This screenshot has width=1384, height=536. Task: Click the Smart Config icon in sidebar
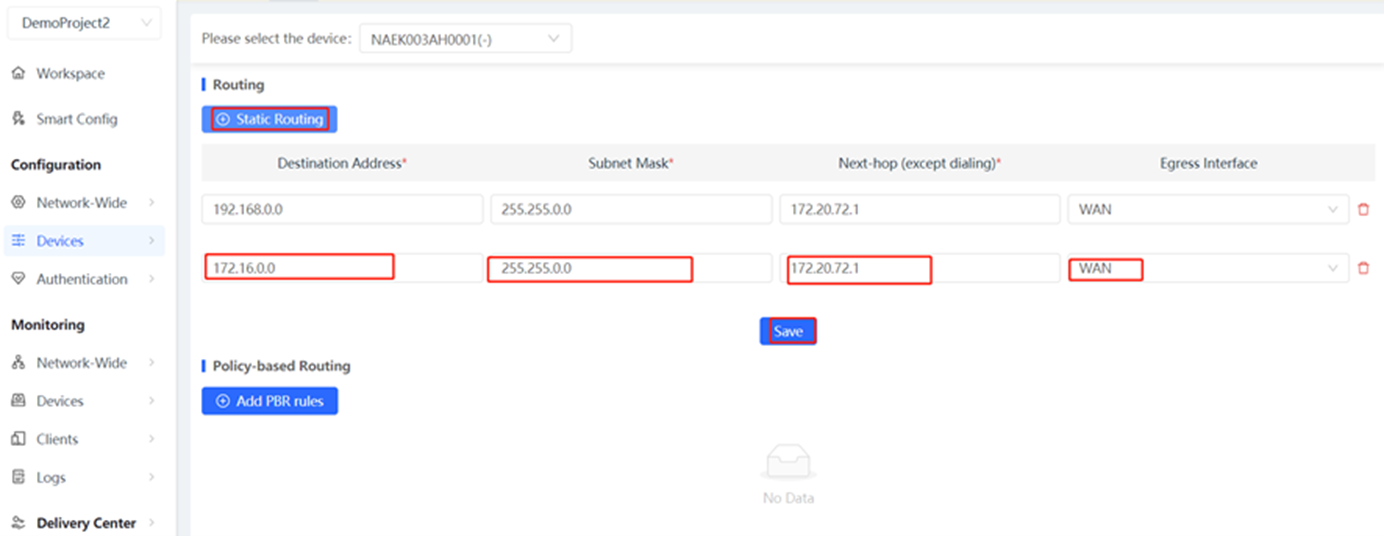point(18,119)
